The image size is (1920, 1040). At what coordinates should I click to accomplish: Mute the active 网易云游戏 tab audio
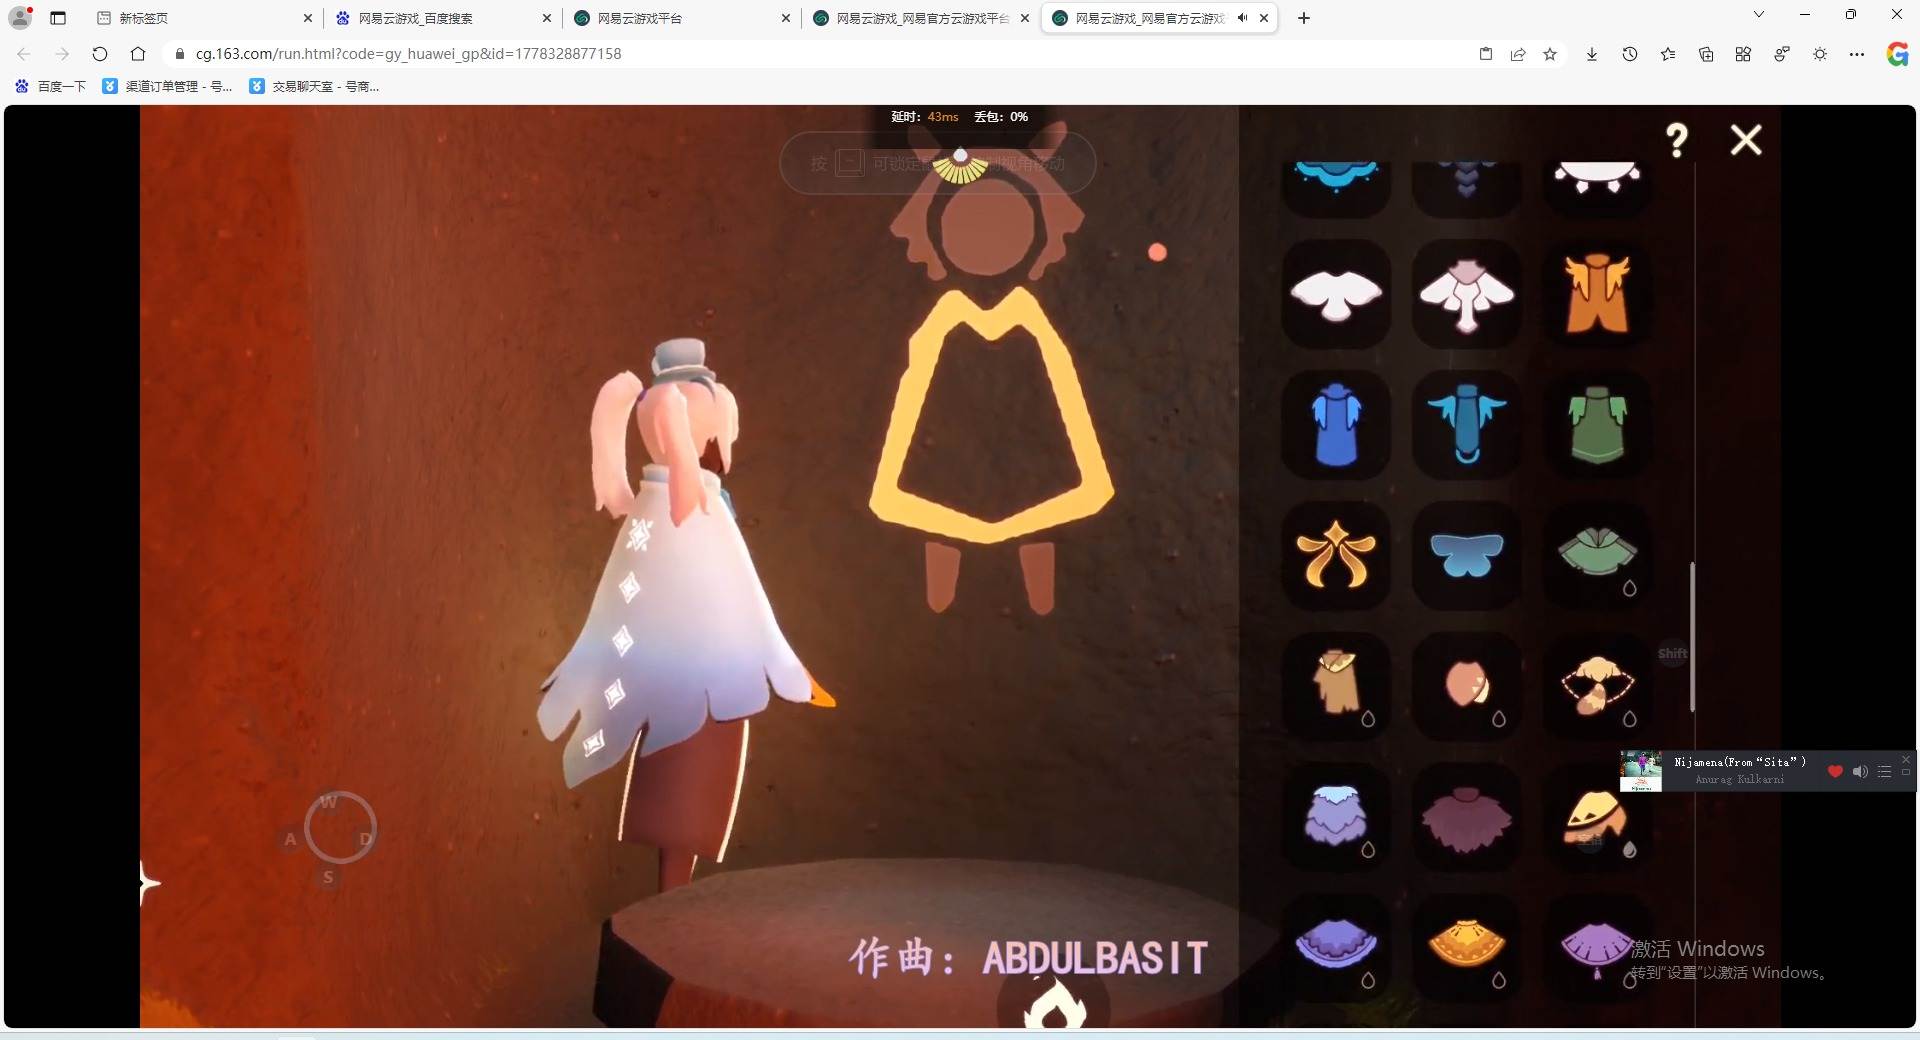click(x=1242, y=18)
